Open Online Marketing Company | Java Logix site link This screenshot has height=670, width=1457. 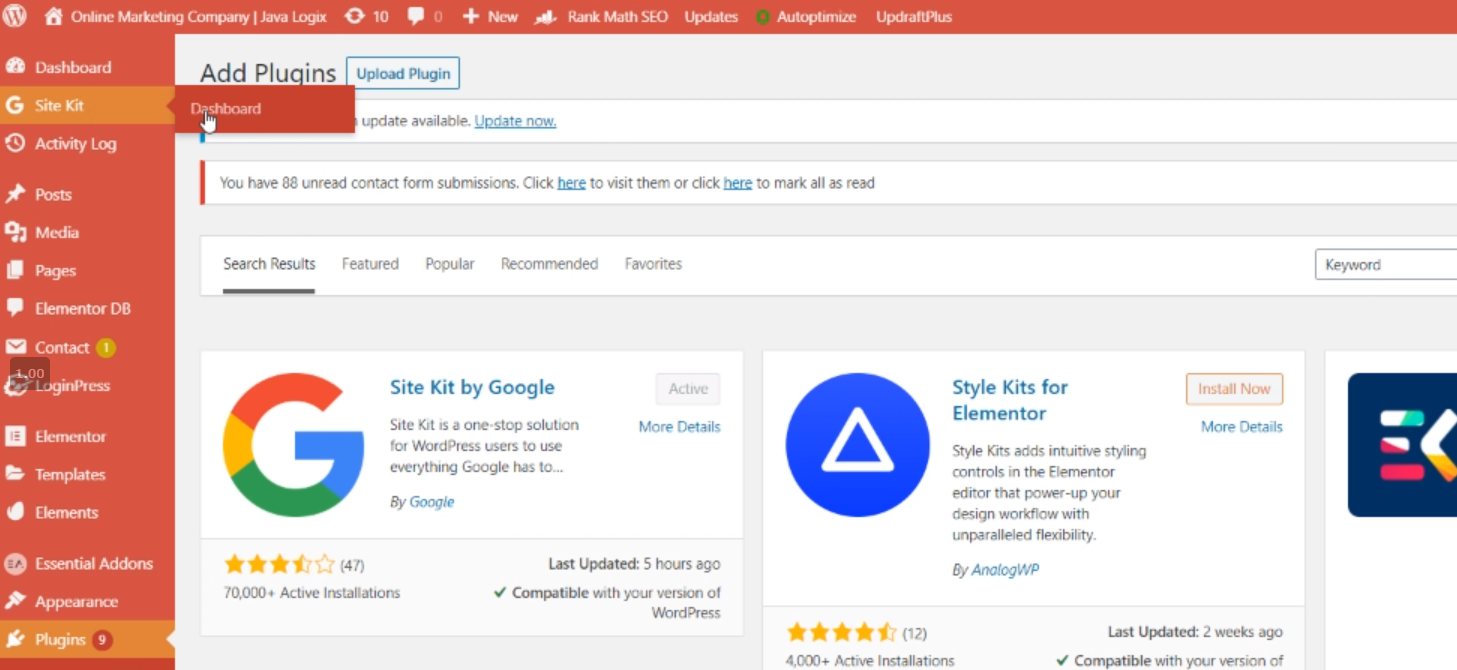coord(200,17)
